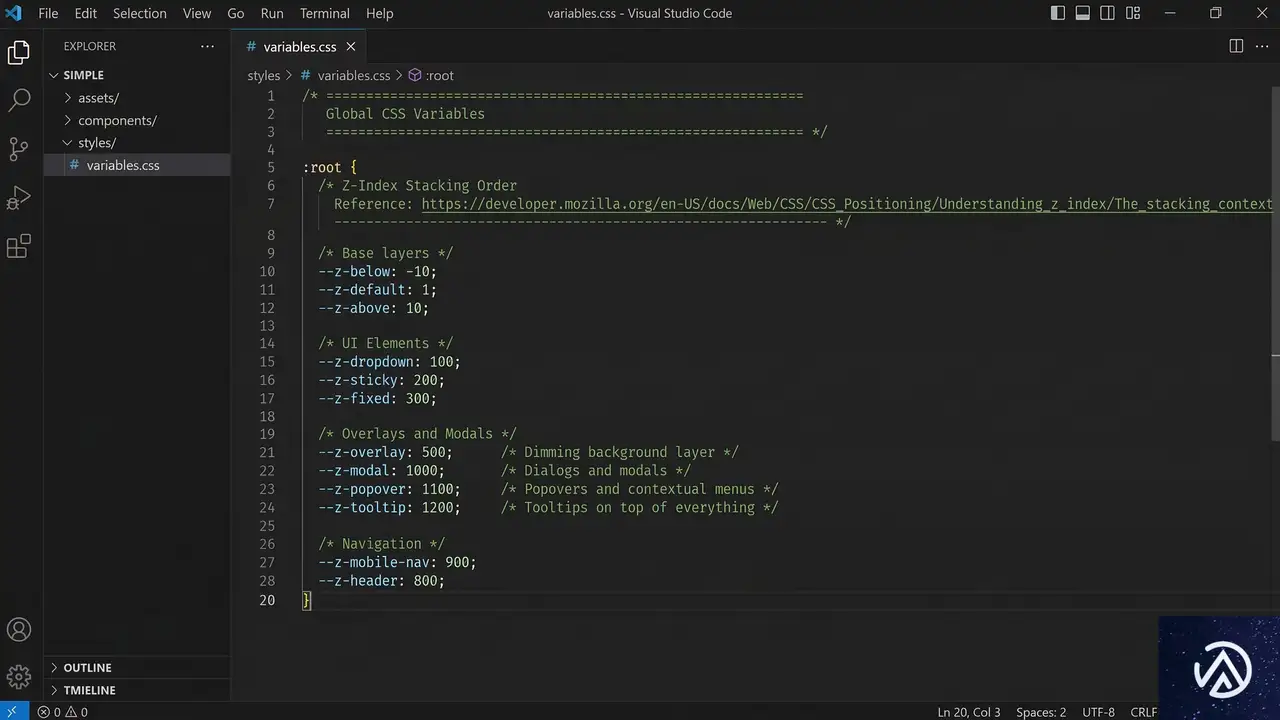Close the variables.css tab
The width and height of the screenshot is (1280, 720).
[351, 47]
